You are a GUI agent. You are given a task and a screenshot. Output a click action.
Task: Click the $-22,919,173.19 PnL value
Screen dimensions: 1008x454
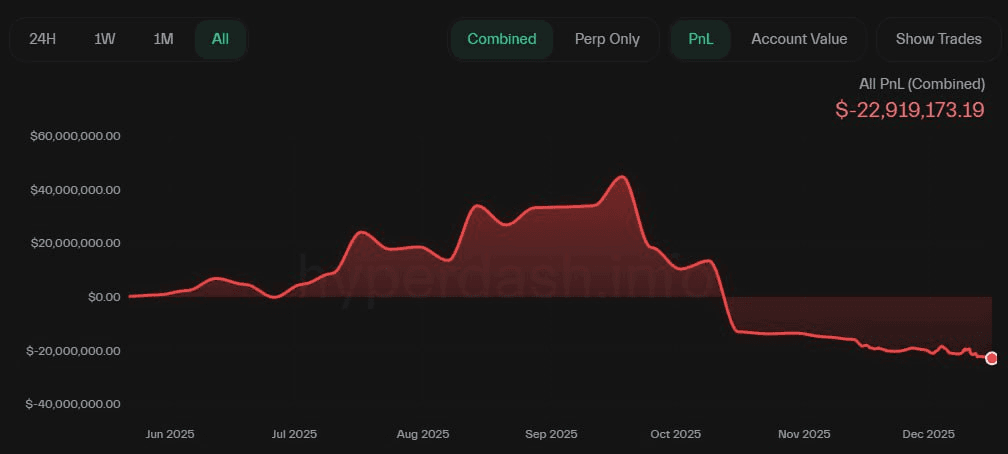pos(910,109)
